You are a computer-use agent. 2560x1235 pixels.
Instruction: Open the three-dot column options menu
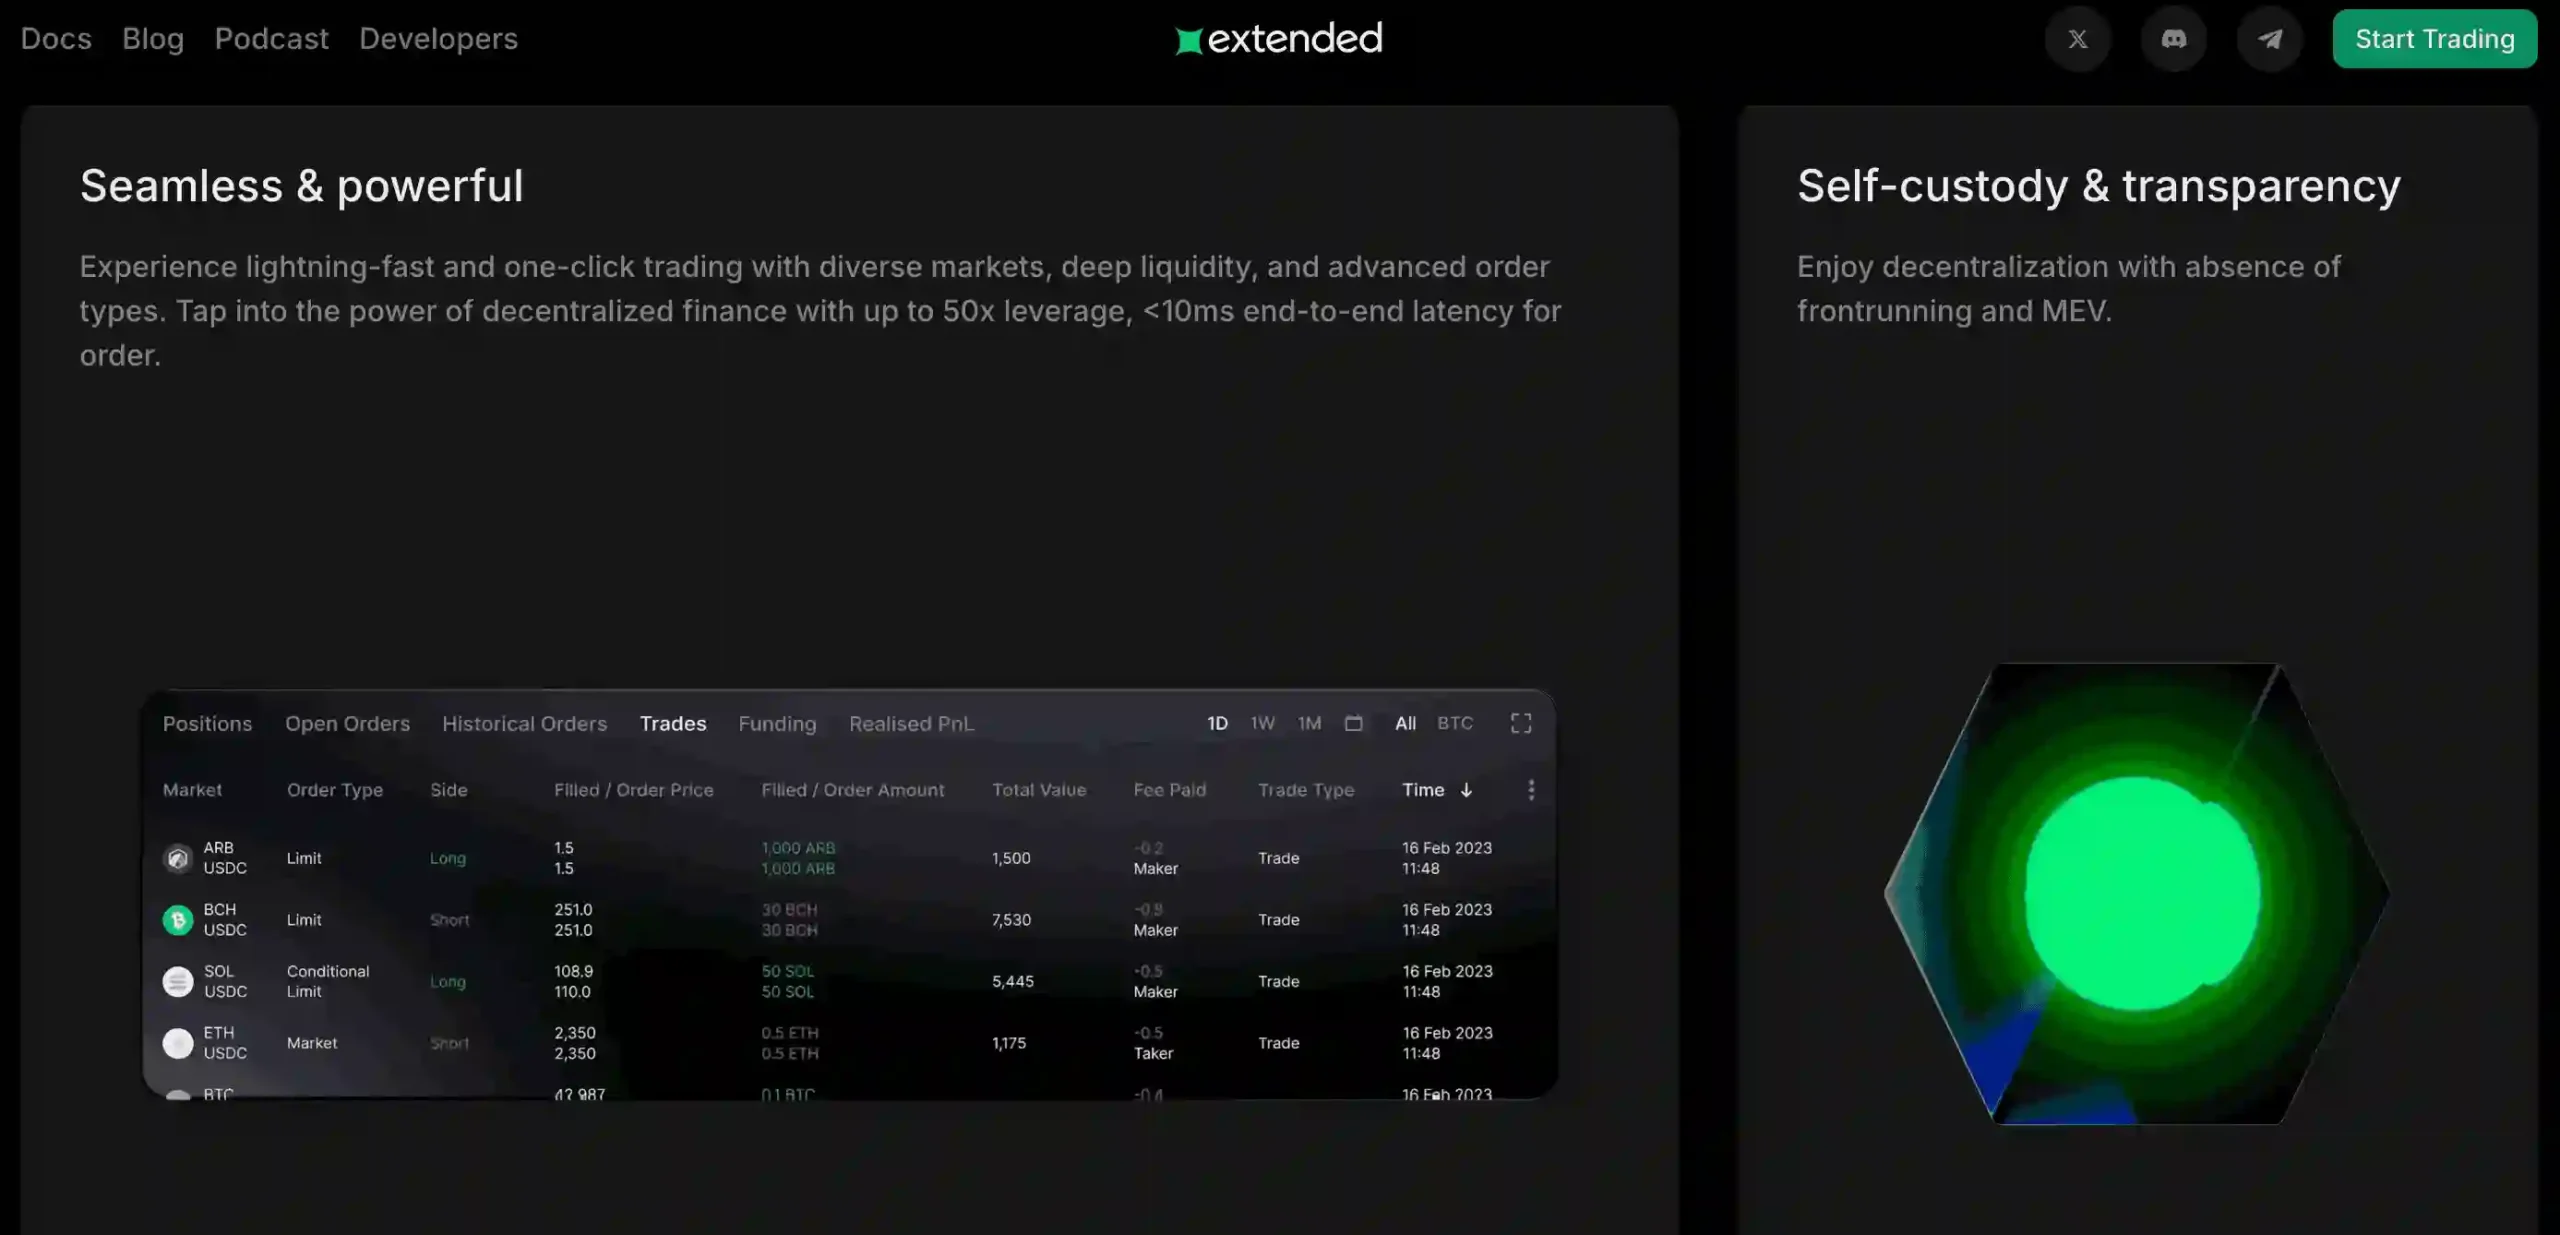pos(1530,790)
